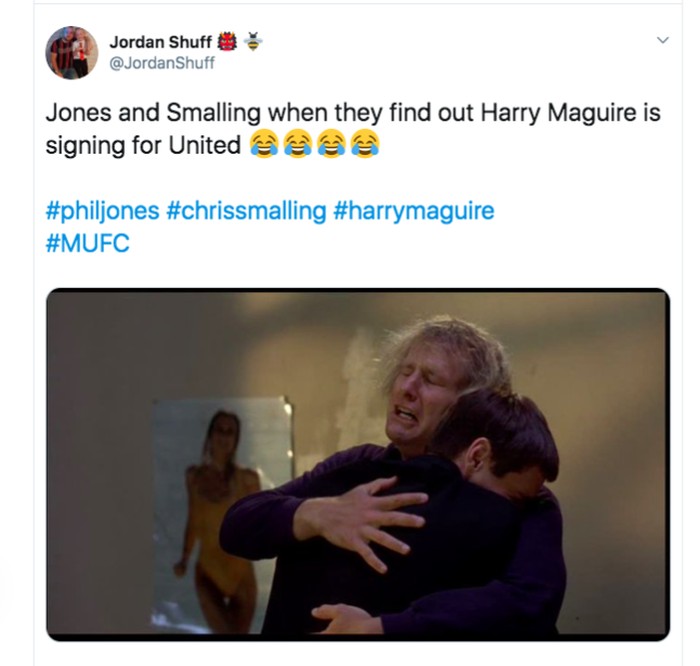Click the Jordan Shuff display name

(160, 42)
